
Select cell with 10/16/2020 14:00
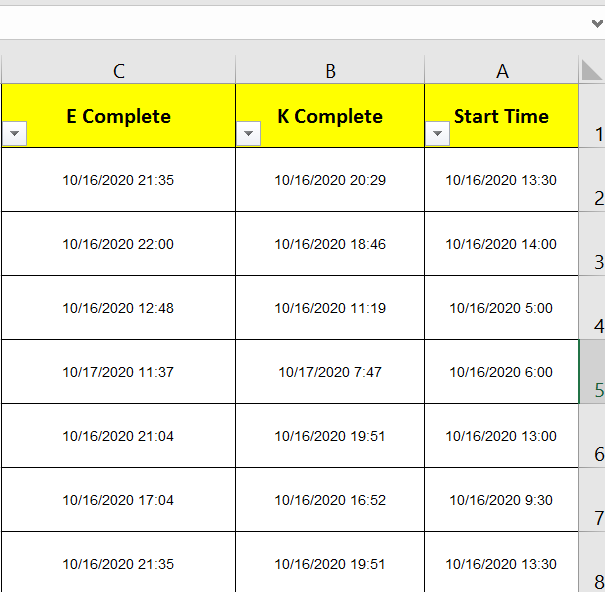coord(502,244)
